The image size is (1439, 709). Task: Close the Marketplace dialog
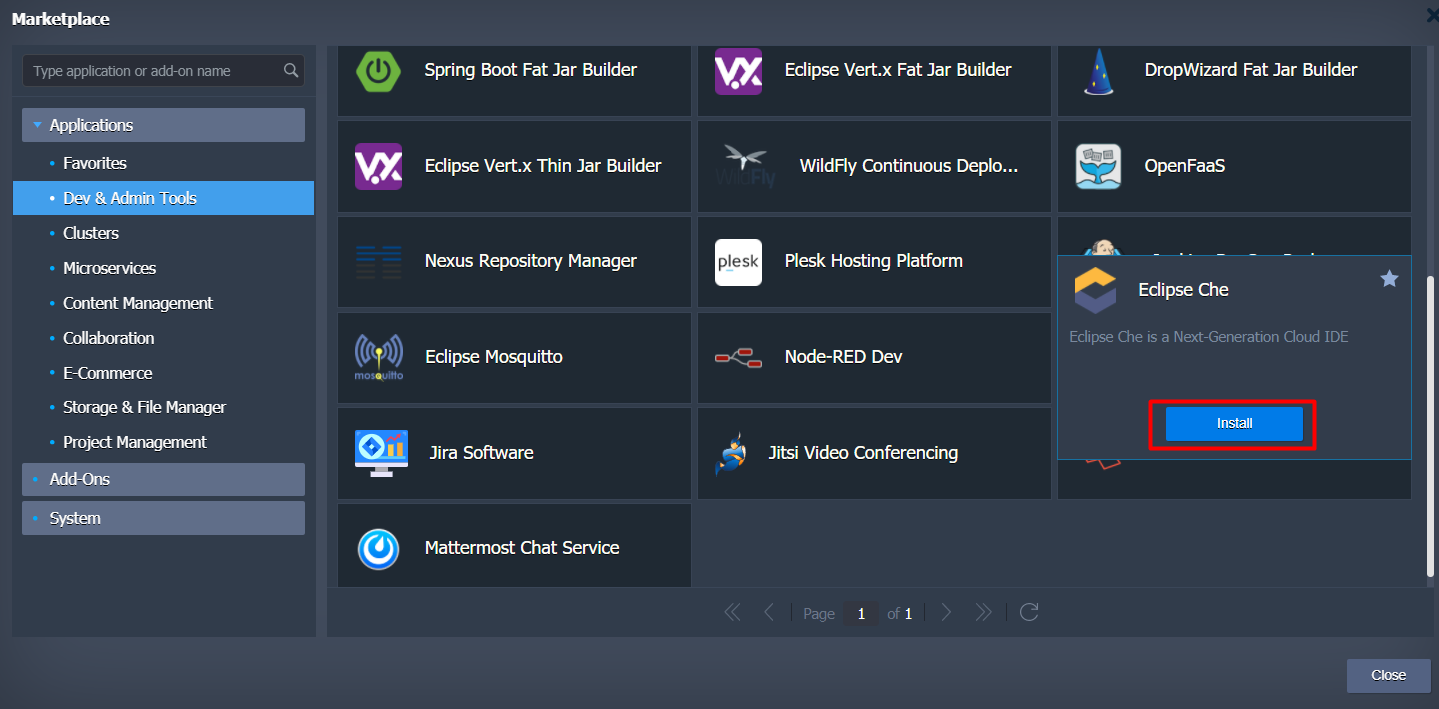pyautogui.click(x=1388, y=675)
